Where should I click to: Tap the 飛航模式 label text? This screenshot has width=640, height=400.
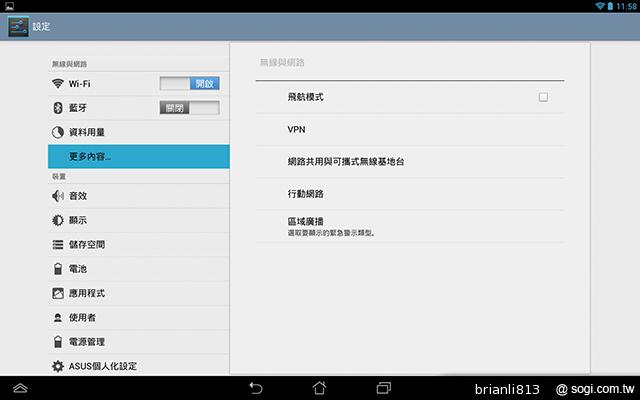[x=305, y=97]
